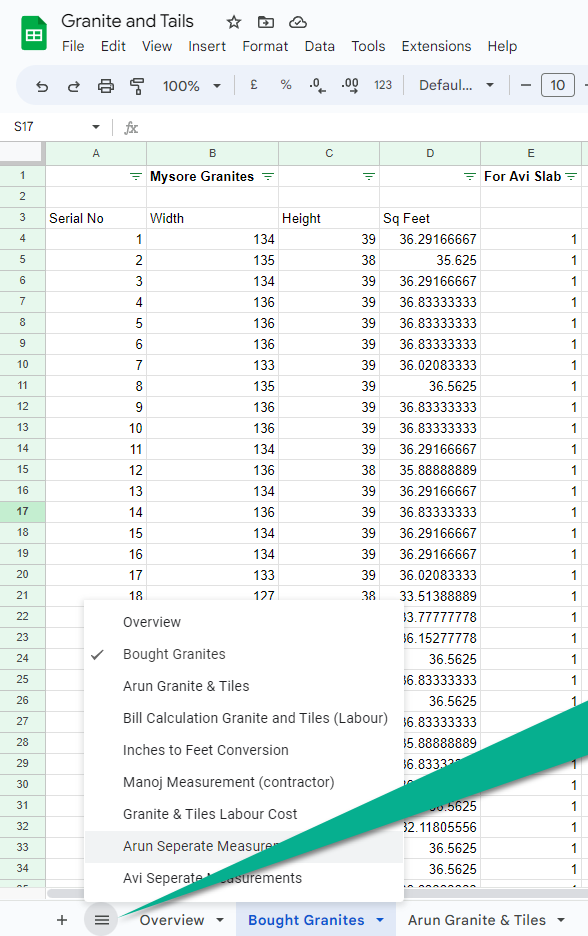Decrease font size with minus button
This screenshot has width=588, height=936.
(525, 85)
